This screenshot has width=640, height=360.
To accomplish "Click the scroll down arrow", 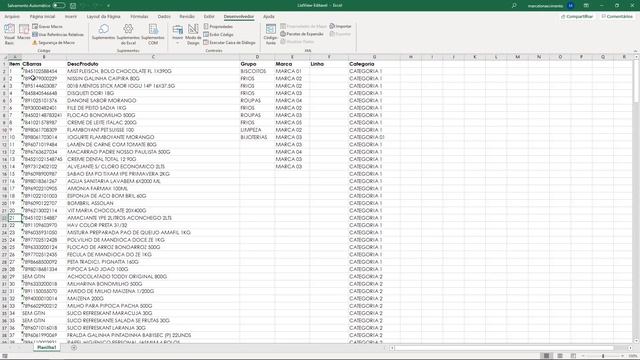I will click(636, 340).
